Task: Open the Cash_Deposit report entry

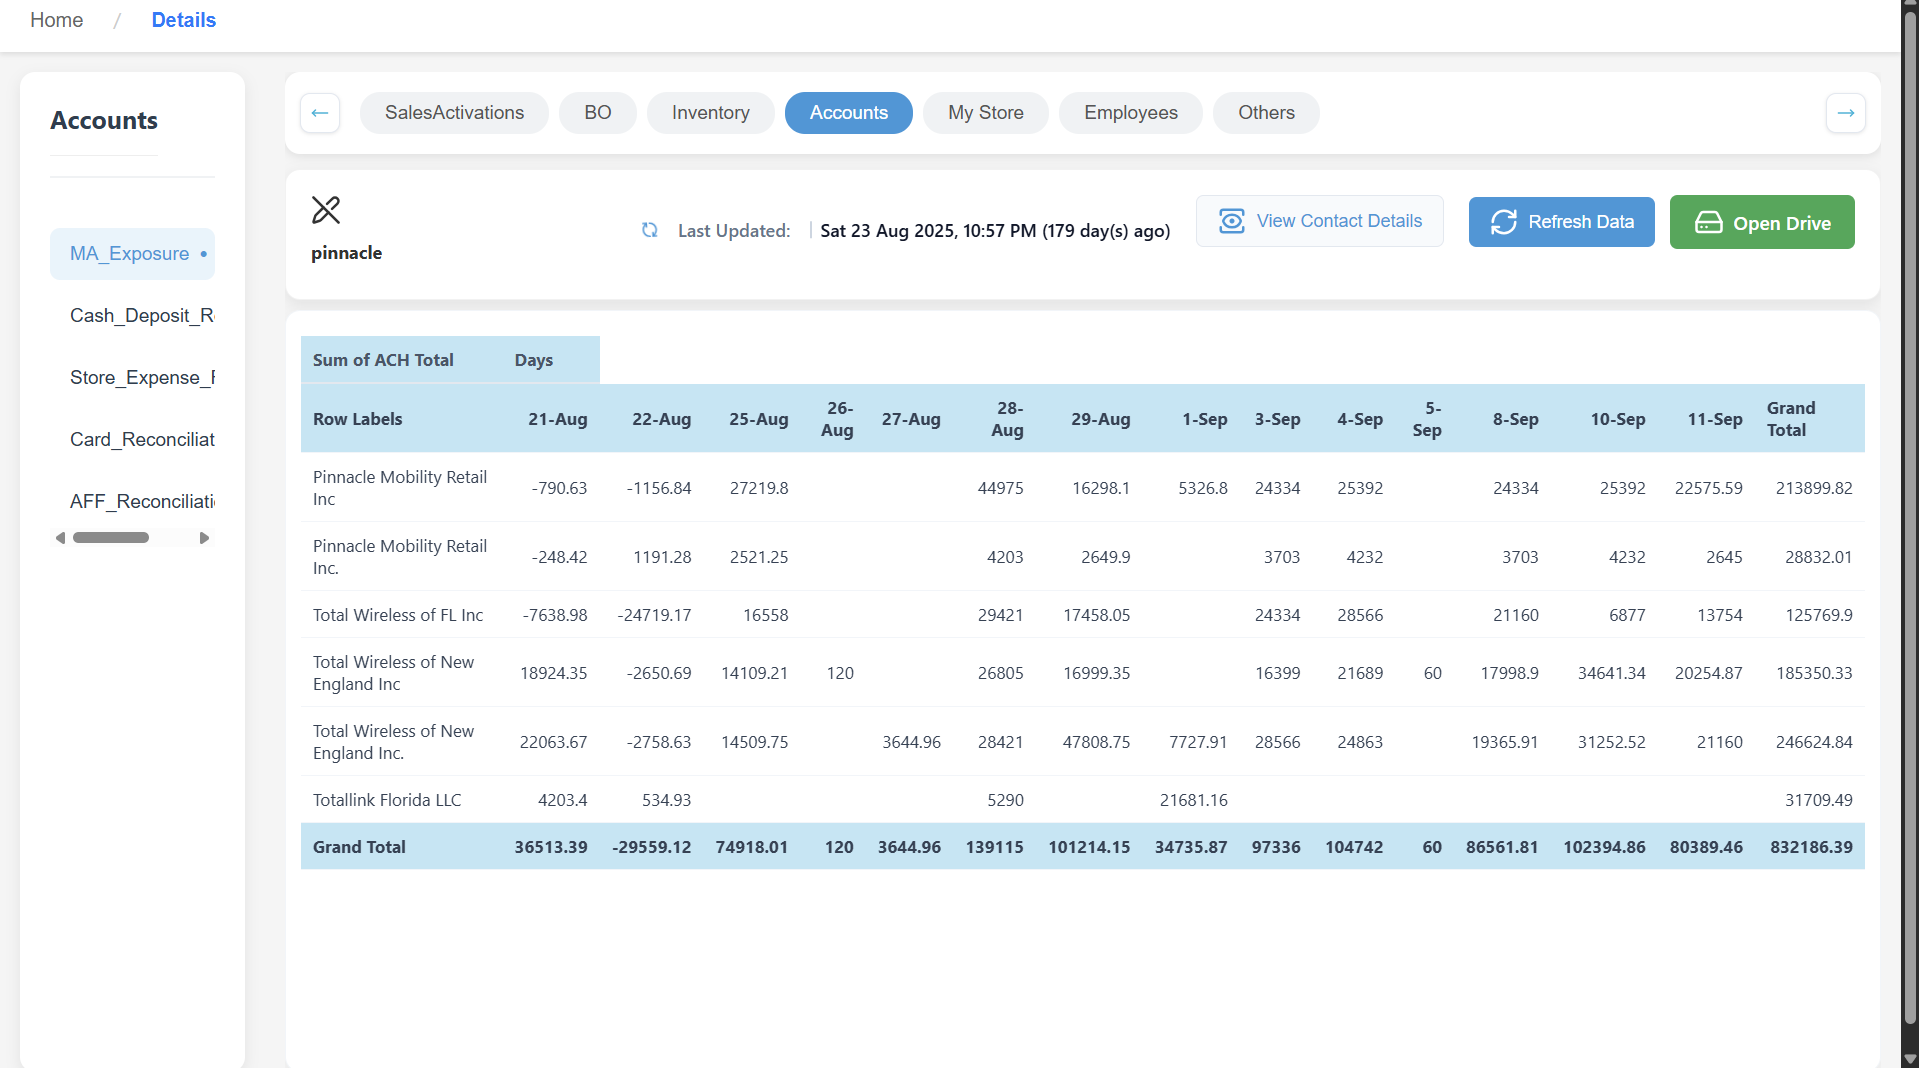Action: 140,315
